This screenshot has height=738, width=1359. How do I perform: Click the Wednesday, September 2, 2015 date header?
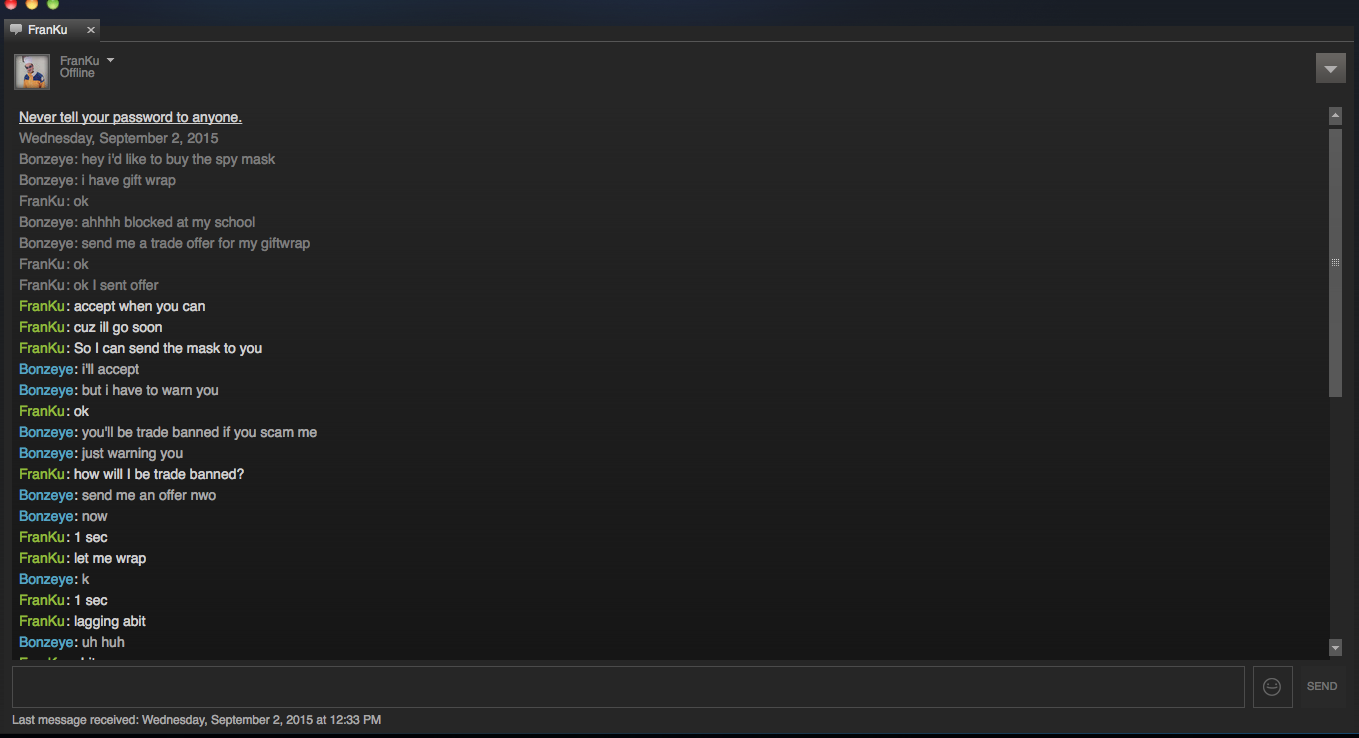(118, 138)
